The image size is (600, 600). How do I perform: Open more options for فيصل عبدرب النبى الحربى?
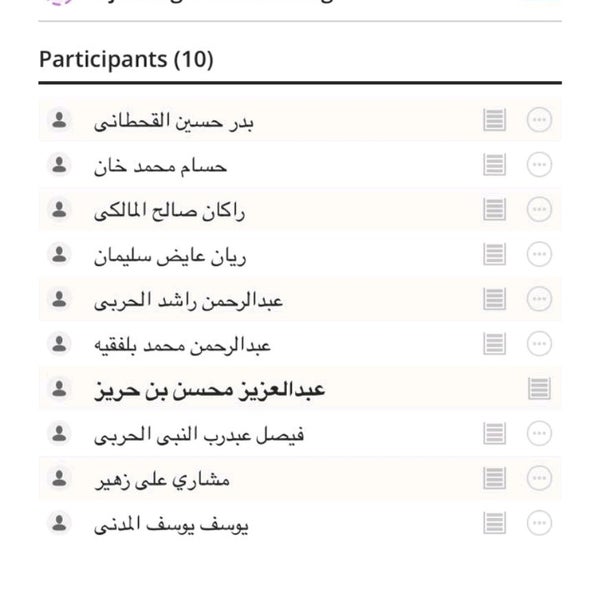point(539,433)
